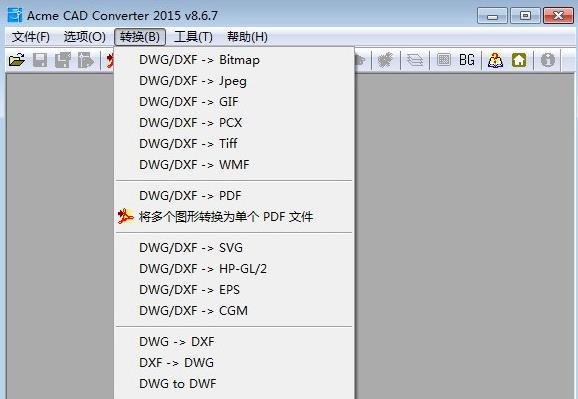The image size is (578, 399).
Task: Click the grayed-out save disk icon
Action: tap(40, 60)
